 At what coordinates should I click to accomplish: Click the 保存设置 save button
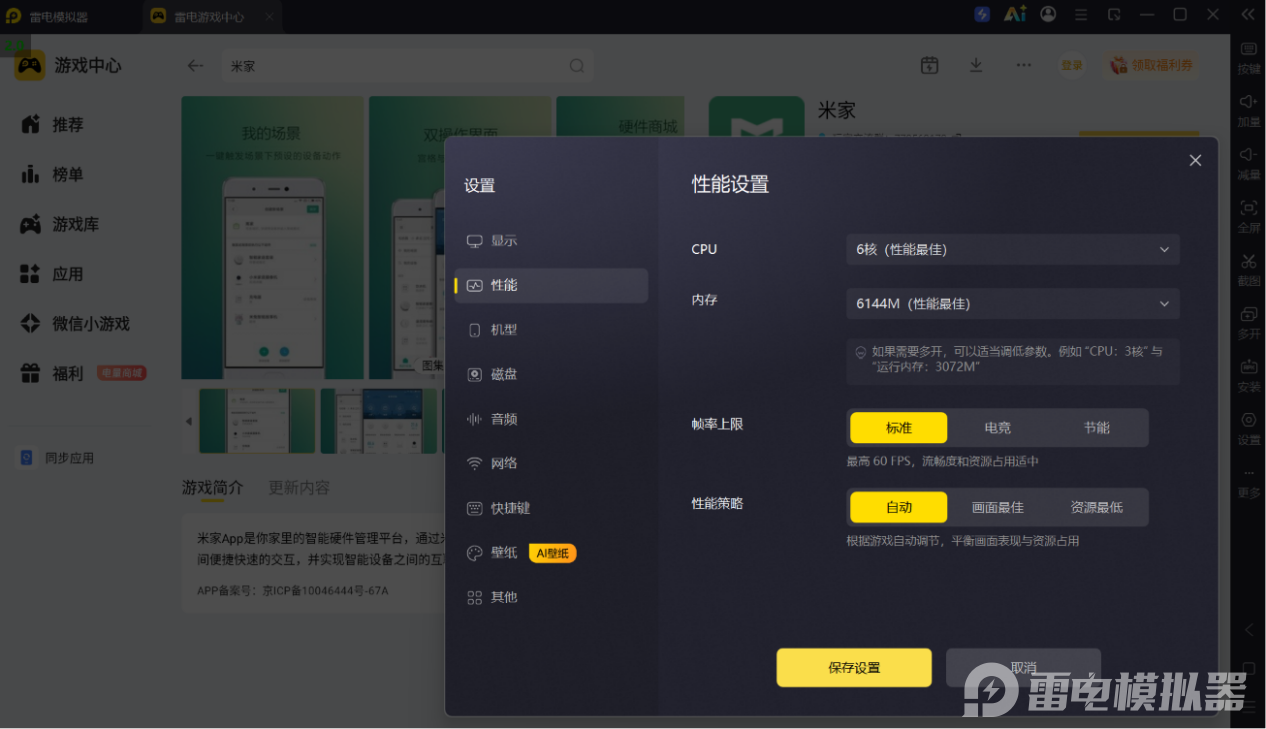coord(854,667)
